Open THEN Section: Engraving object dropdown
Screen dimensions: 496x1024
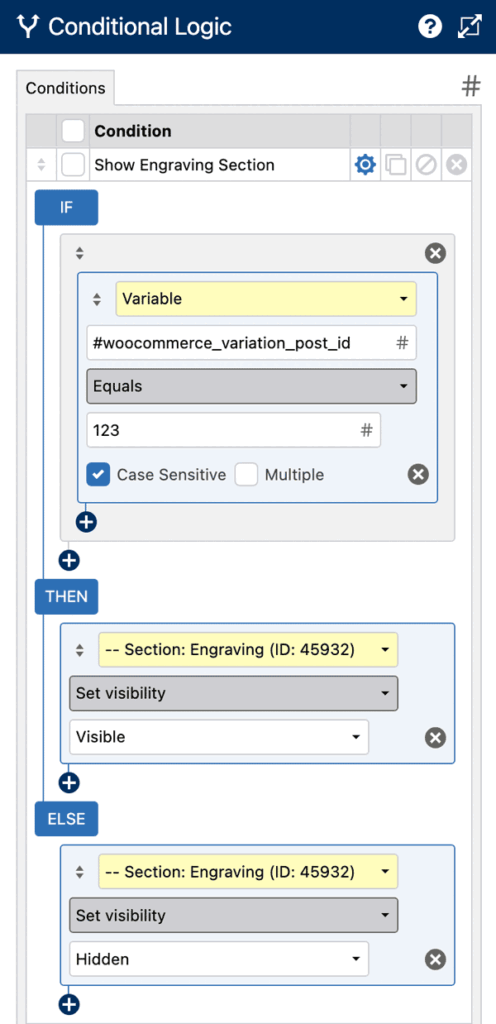(248, 650)
